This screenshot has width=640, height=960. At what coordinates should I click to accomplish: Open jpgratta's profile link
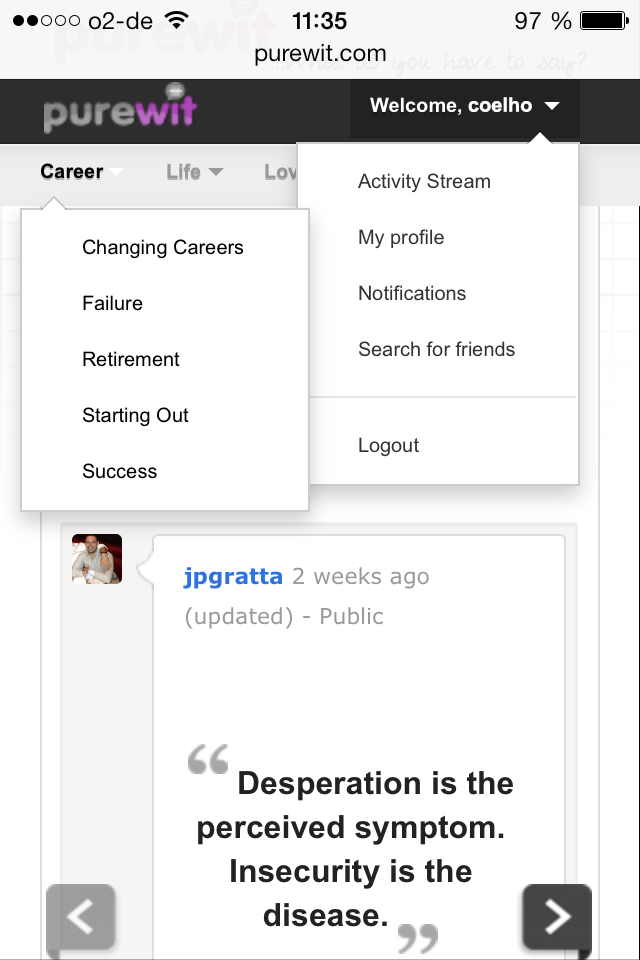pyautogui.click(x=233, y=577)
